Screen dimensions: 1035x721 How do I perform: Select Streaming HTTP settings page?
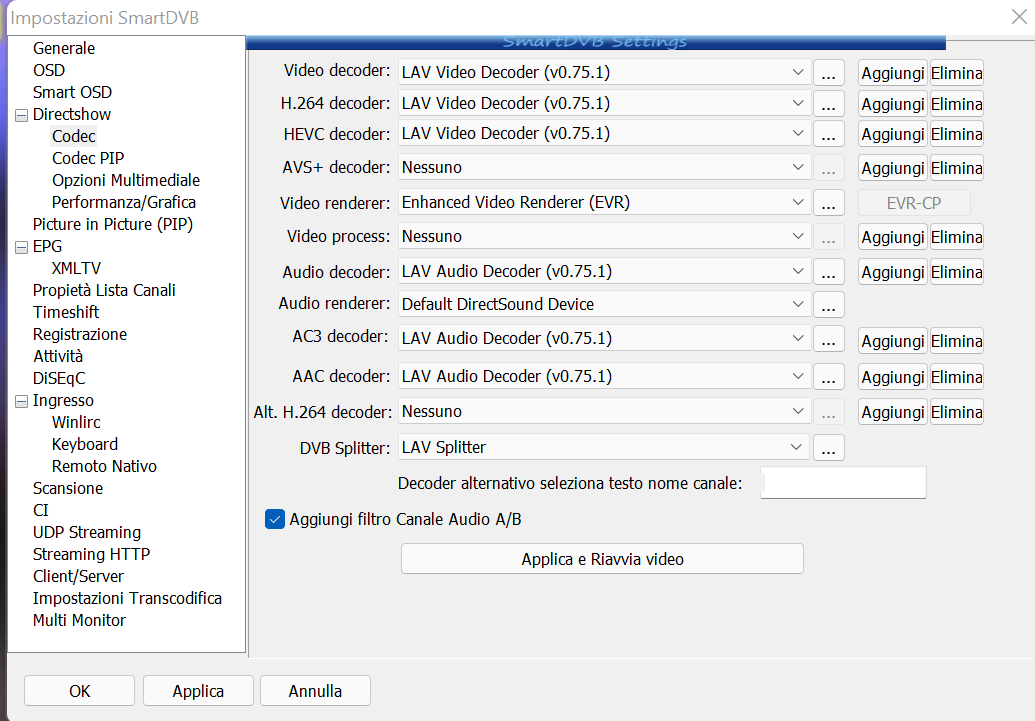tap(92, 554)
